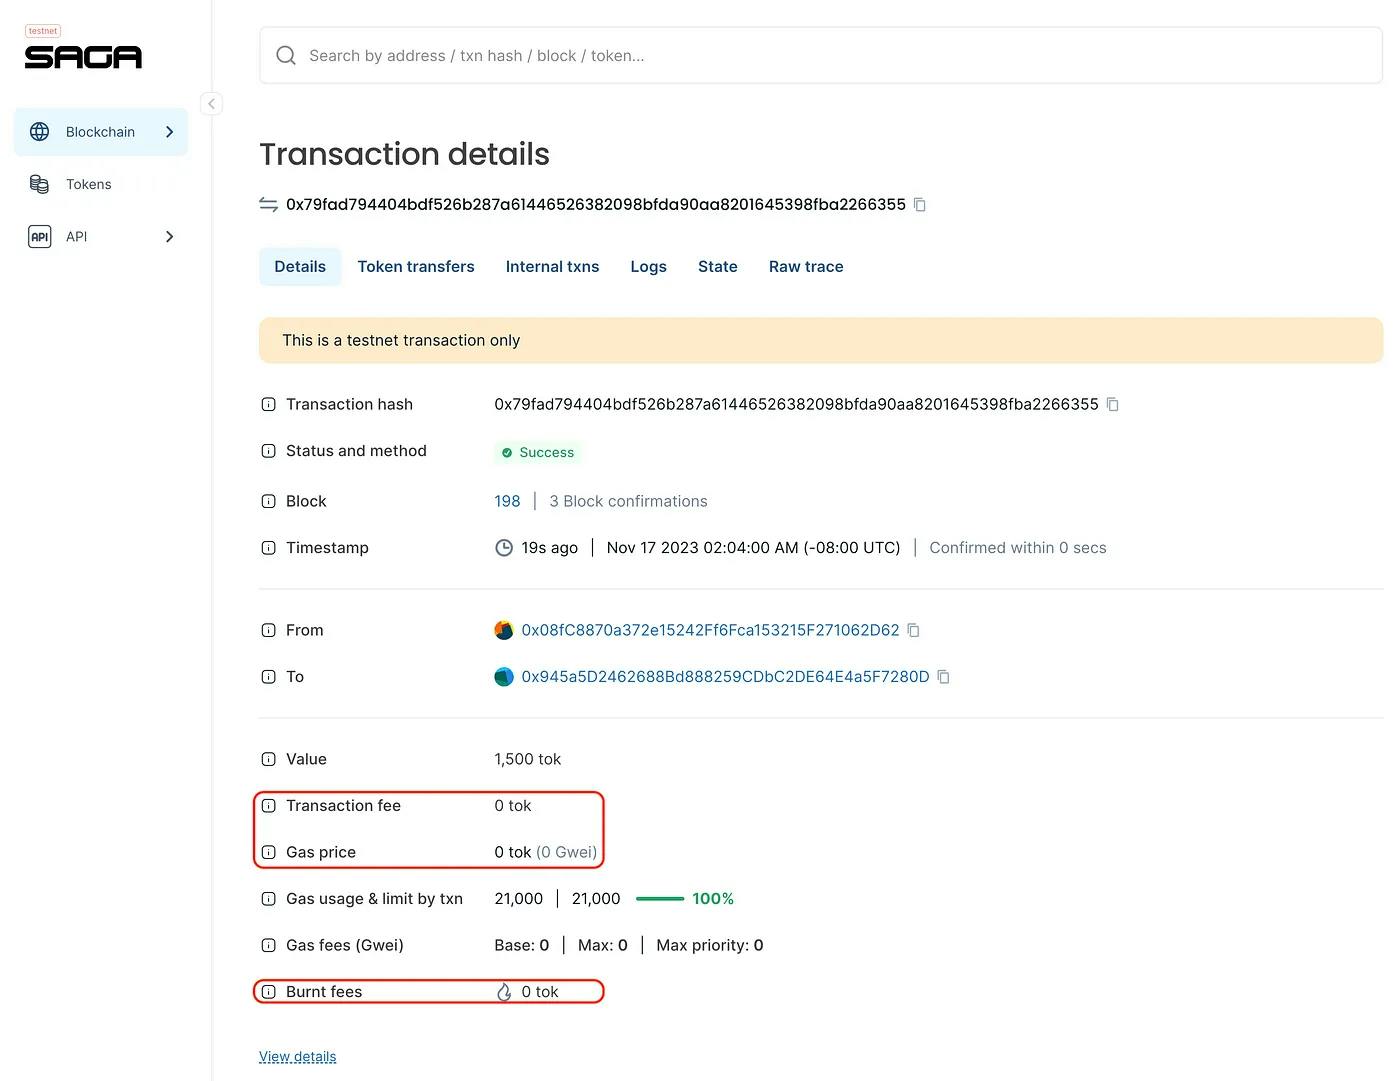1400x1081 pixels.
Task: Click the 'Confirmed within 0 secs' text
Action: (x=1018, y=548)
